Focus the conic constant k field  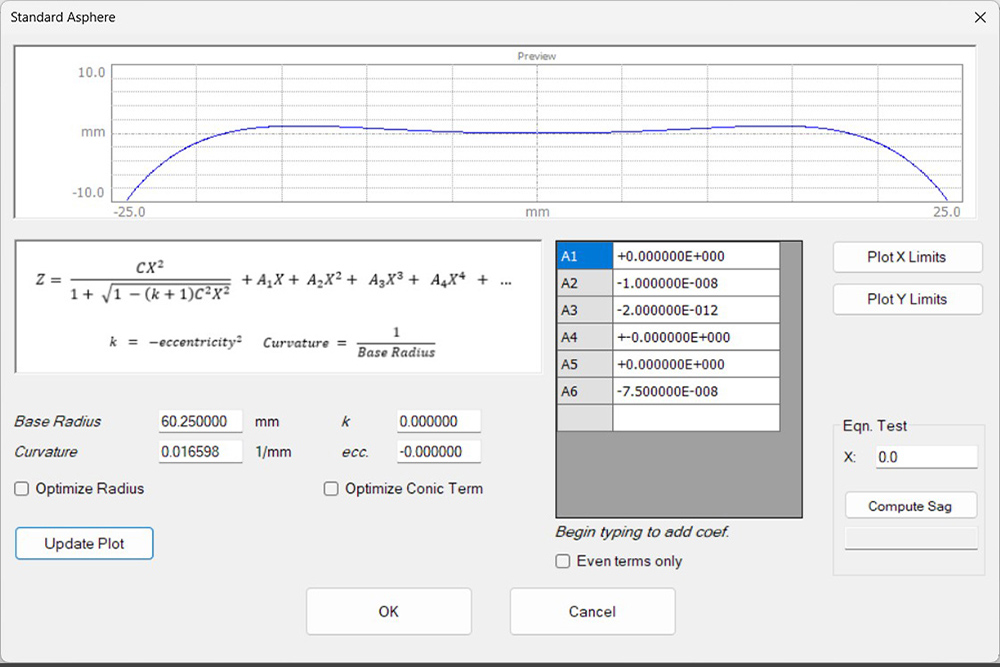pos(439,421)
